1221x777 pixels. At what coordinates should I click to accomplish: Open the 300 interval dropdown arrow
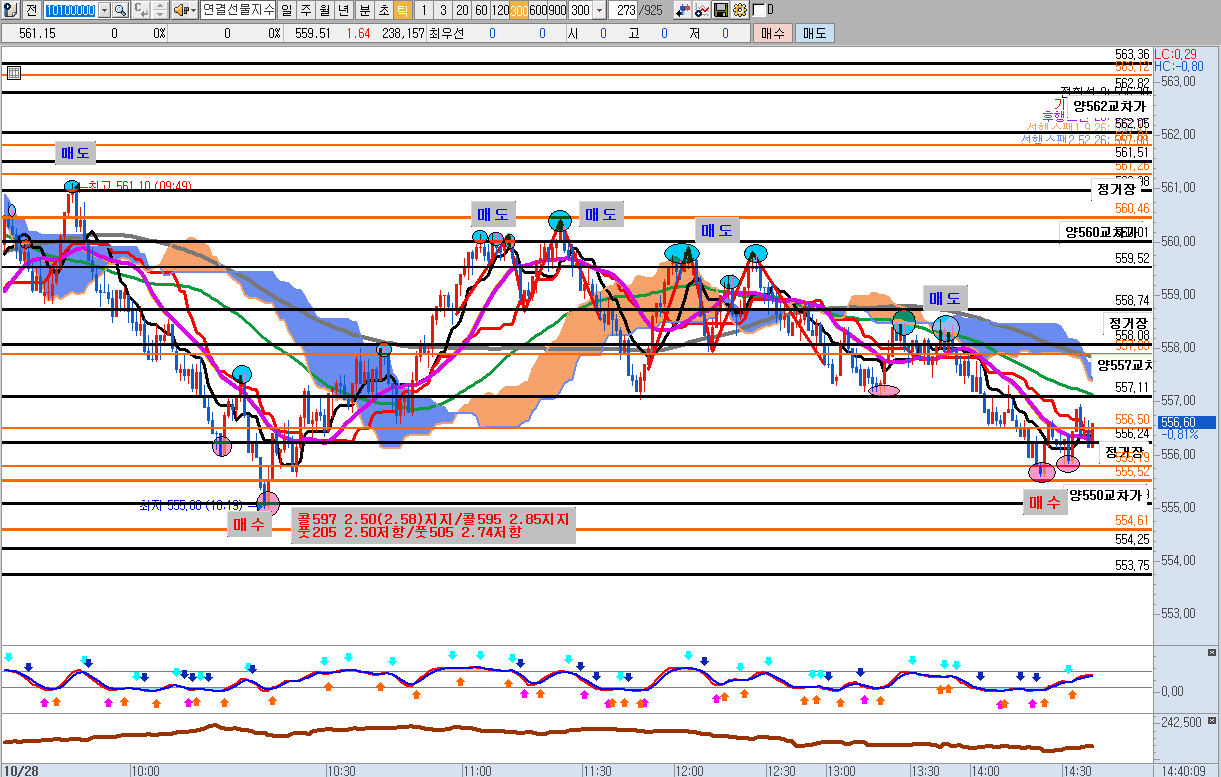(599, 10)
